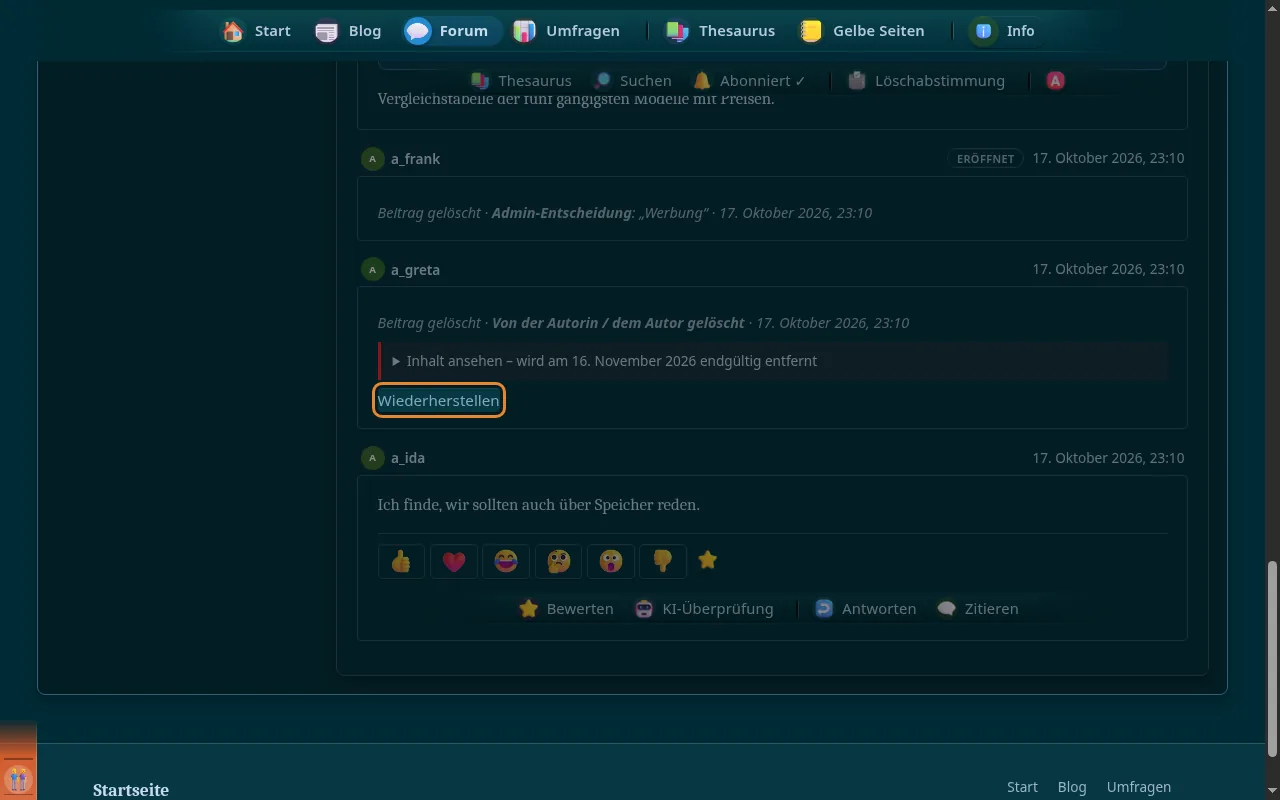
Task: Click the timestamp on a_ida's post
Action: tap(1108, 458)
